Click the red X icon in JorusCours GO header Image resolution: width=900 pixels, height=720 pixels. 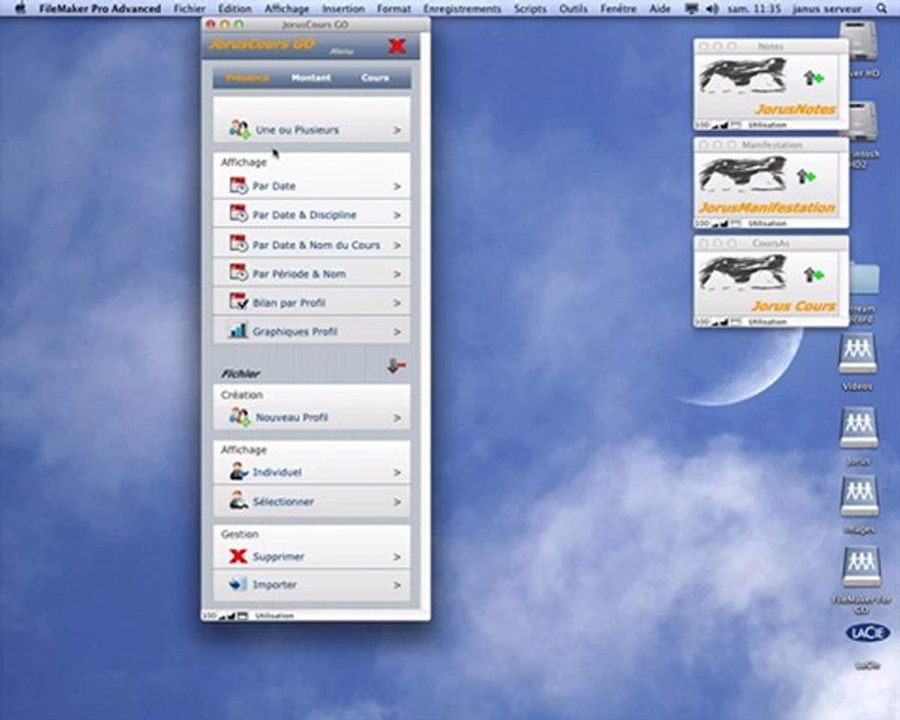click(x=397, y=46)
